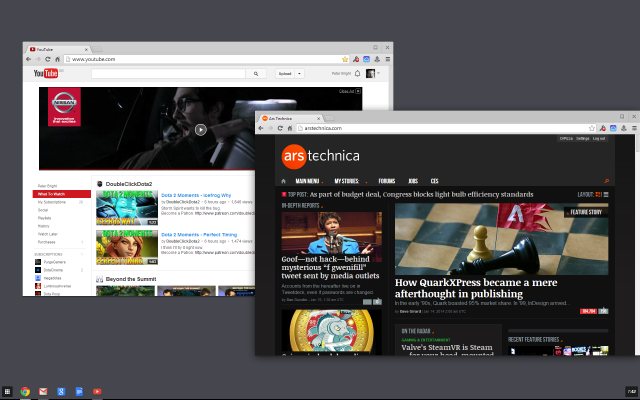This screenshot has width=640, height=400.
Task: Open a new tab in the YouTube window
Action: click(97, 49)
